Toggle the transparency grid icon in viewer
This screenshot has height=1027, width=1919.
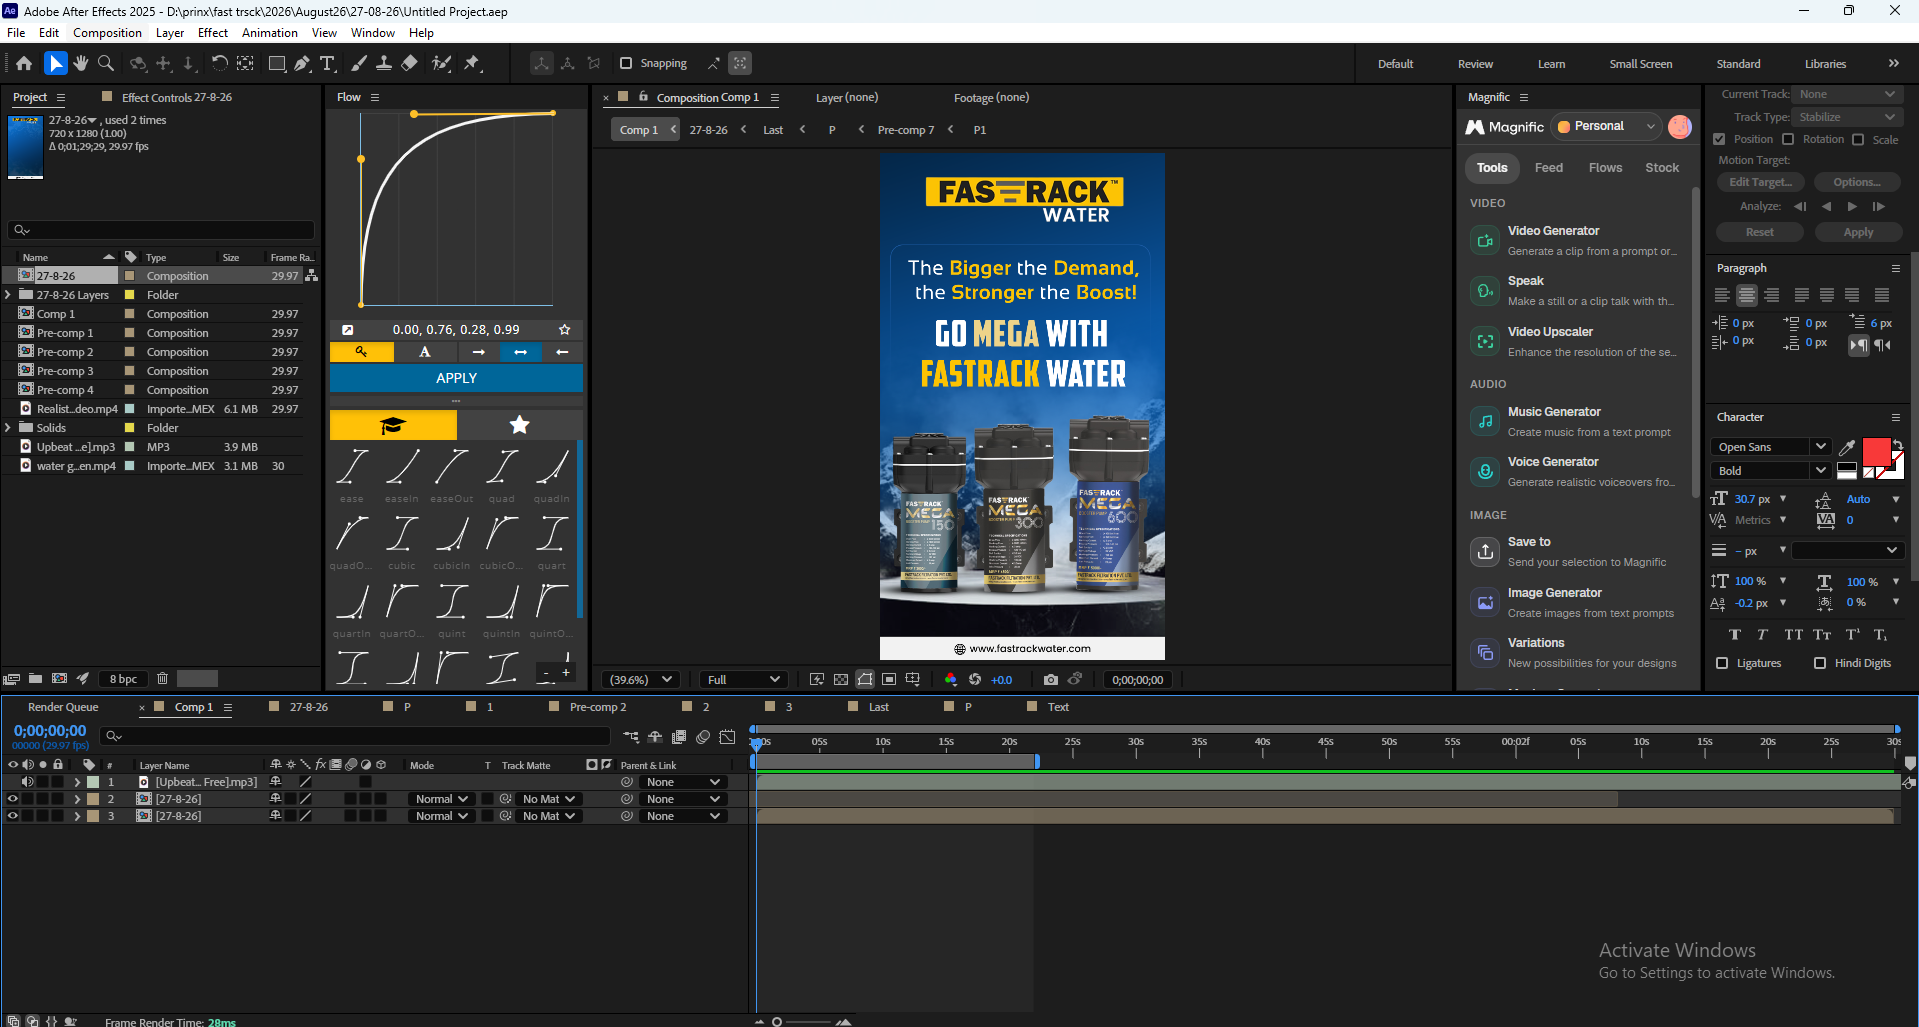click(x=841, y=679)
